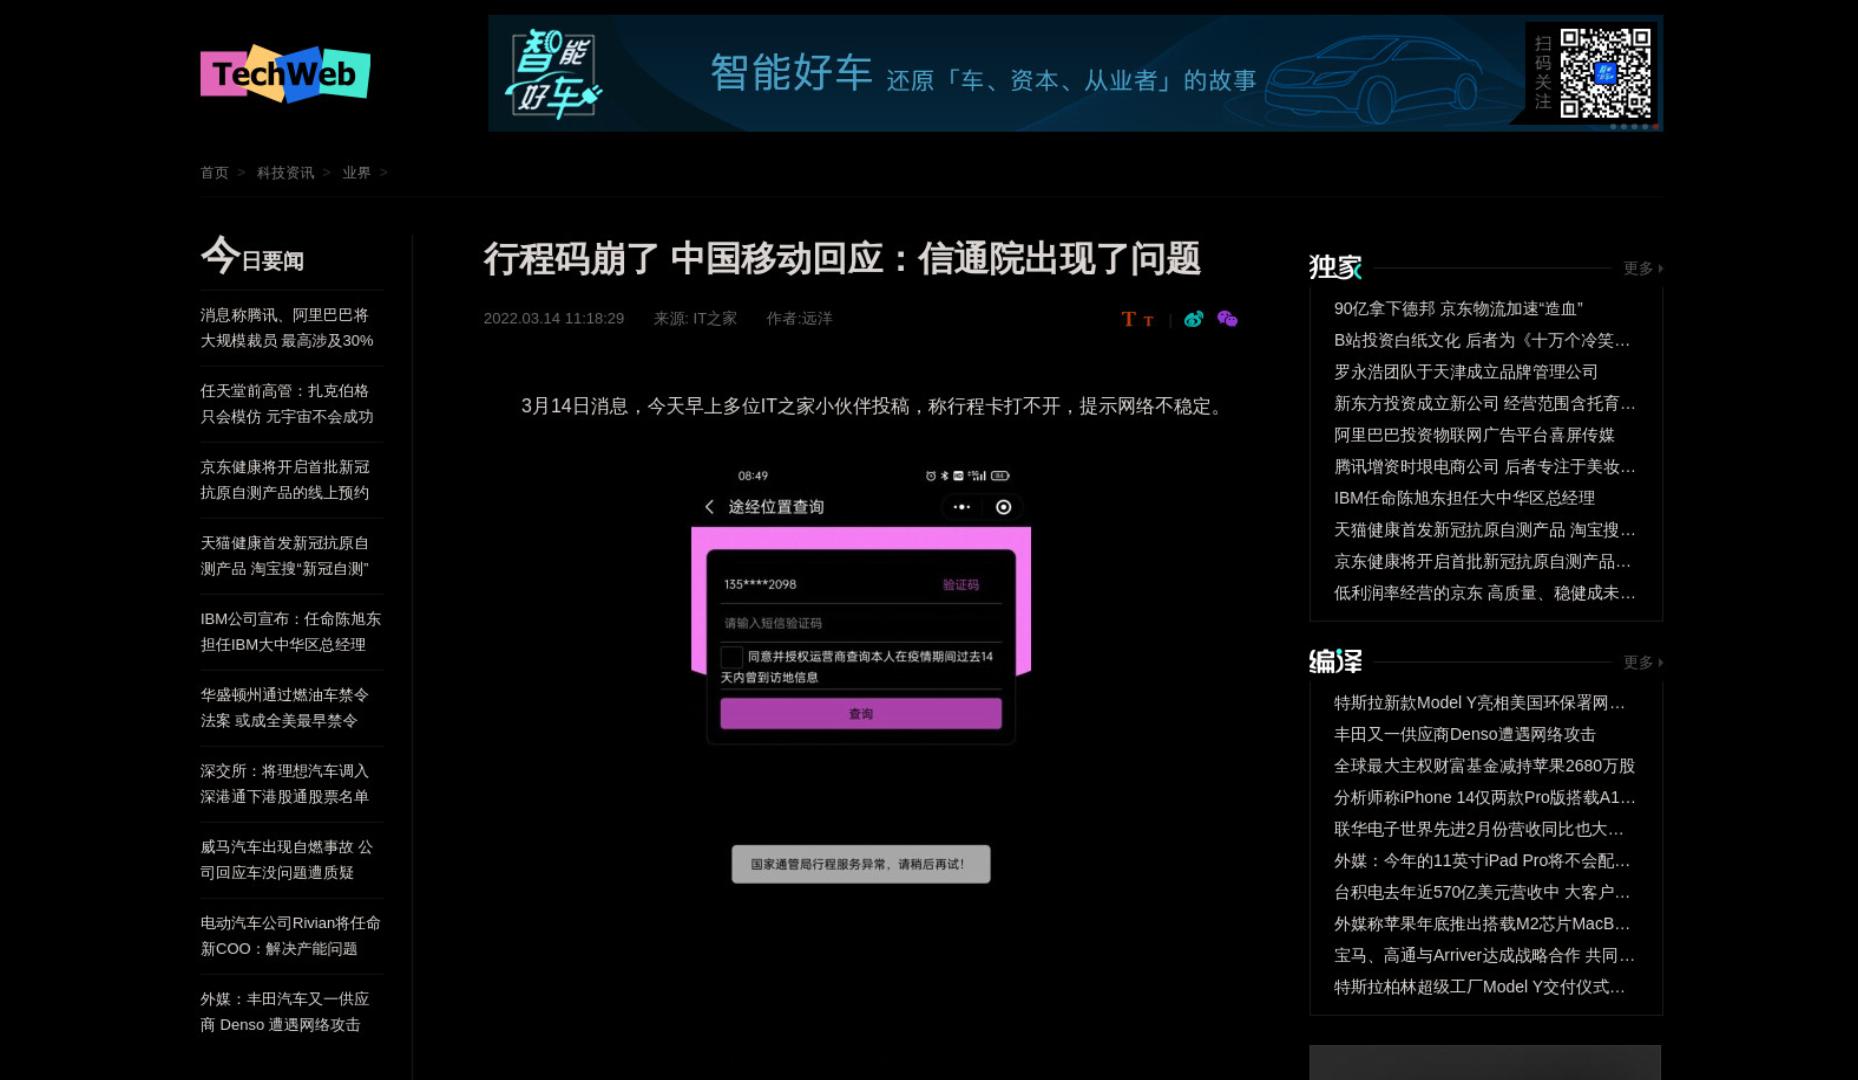Open 腾讯增资时垠电商公司 article

(1485, 466)
